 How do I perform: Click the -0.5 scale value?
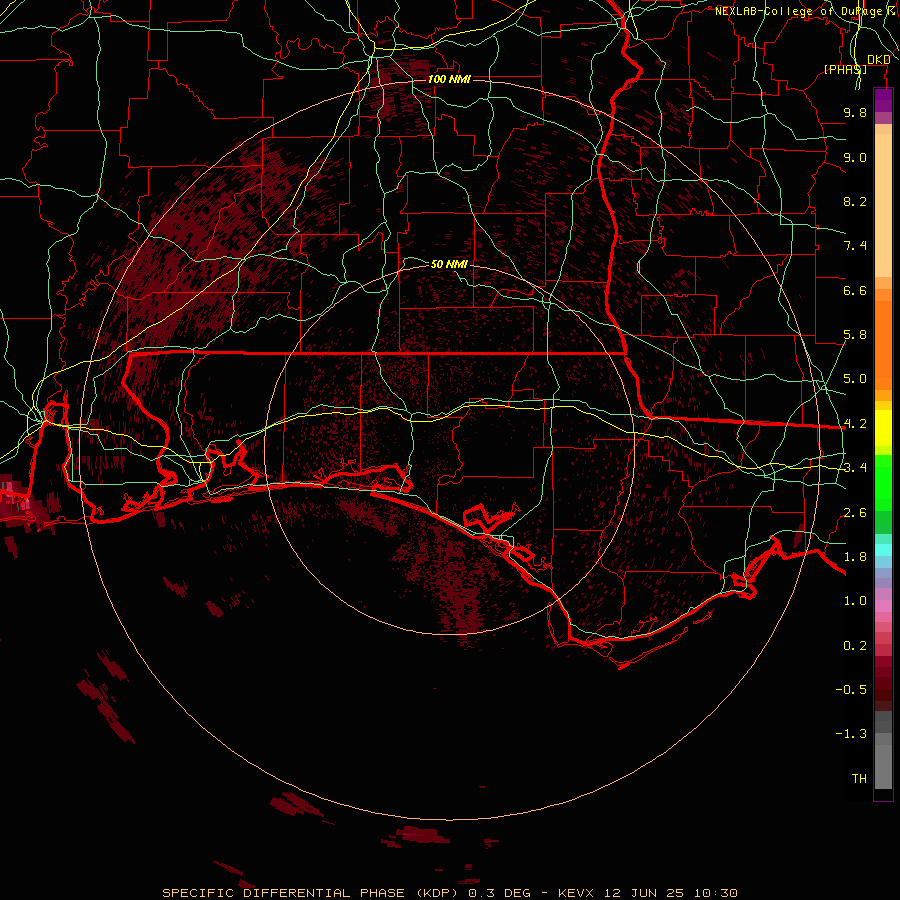(x=851, y=690)
